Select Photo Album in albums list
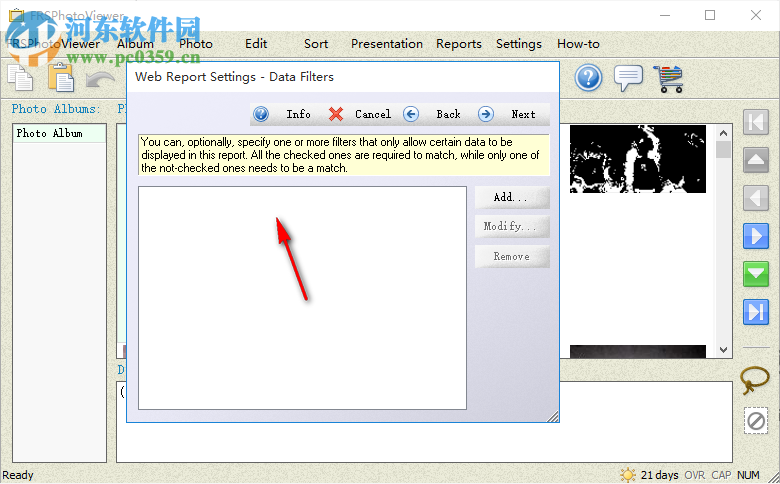The height and width of the screenshot is (484, 780). pyautogui.click(x=59, y=133)
